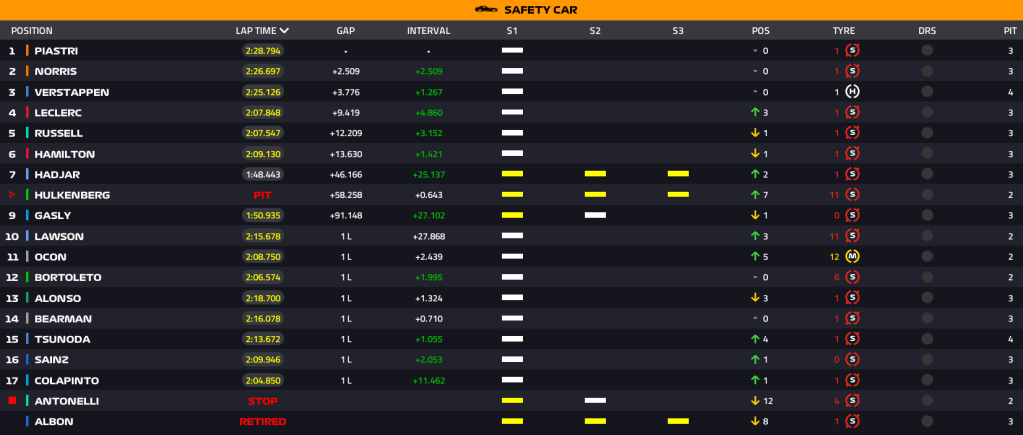Click Piastri's lap time 2:28.794

(264, 50)
